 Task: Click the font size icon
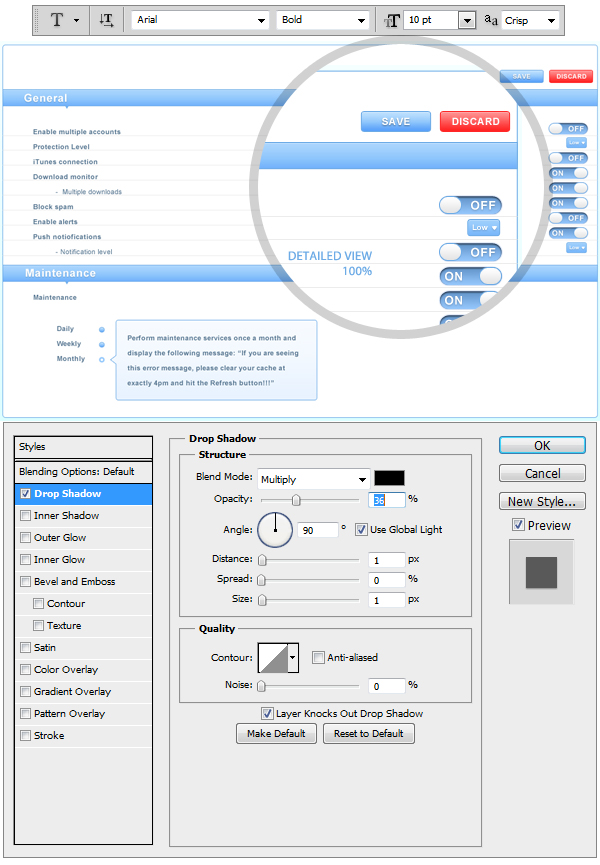pos(392,20)
